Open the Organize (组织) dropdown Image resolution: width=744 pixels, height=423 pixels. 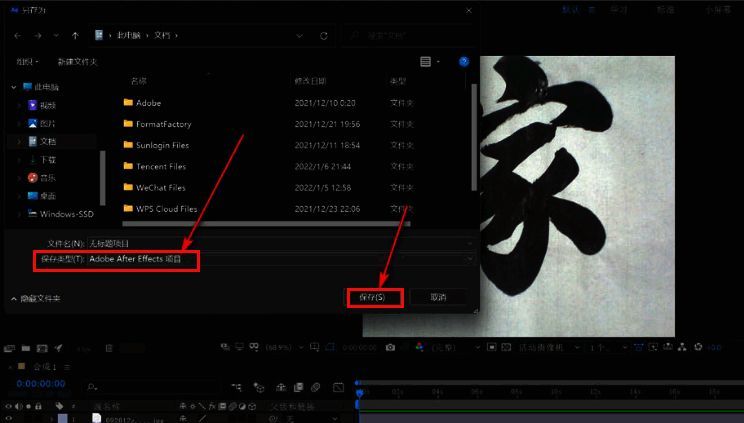tap(28, 62)
